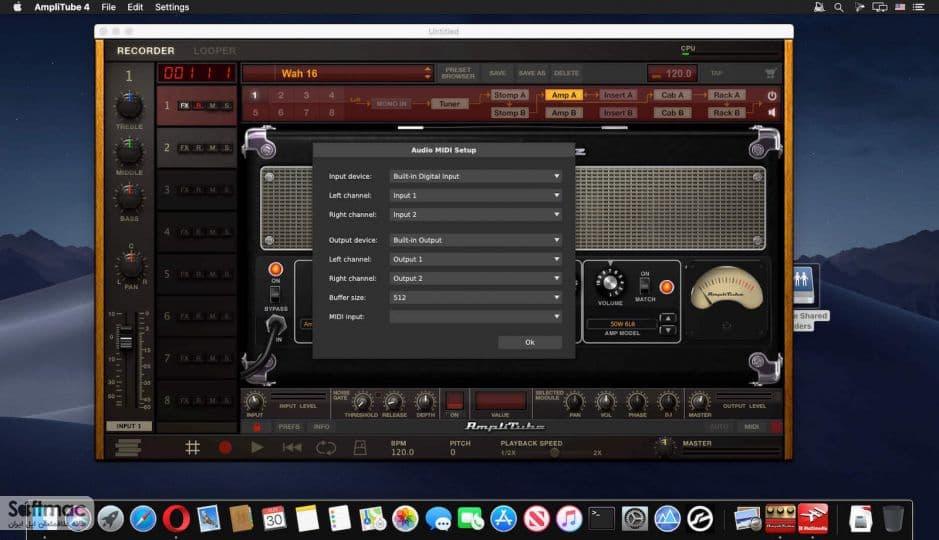Click the amp VOLUME knob
The image size is (939, 540).
[610, 282]
